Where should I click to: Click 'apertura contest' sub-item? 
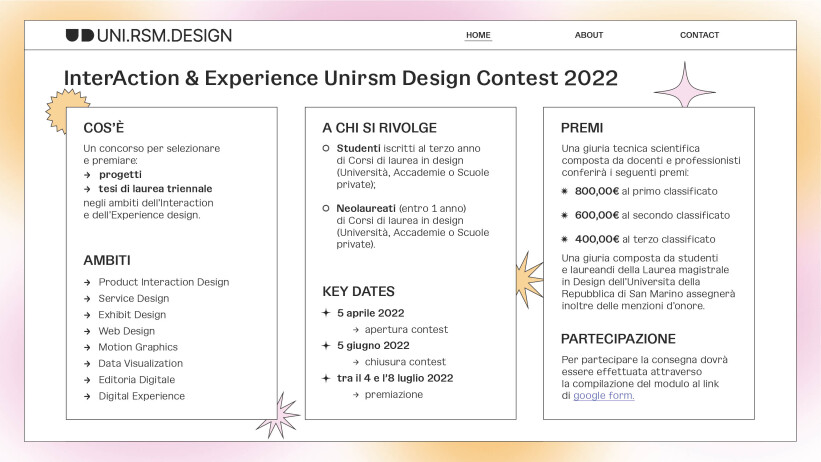pos(406,329)
